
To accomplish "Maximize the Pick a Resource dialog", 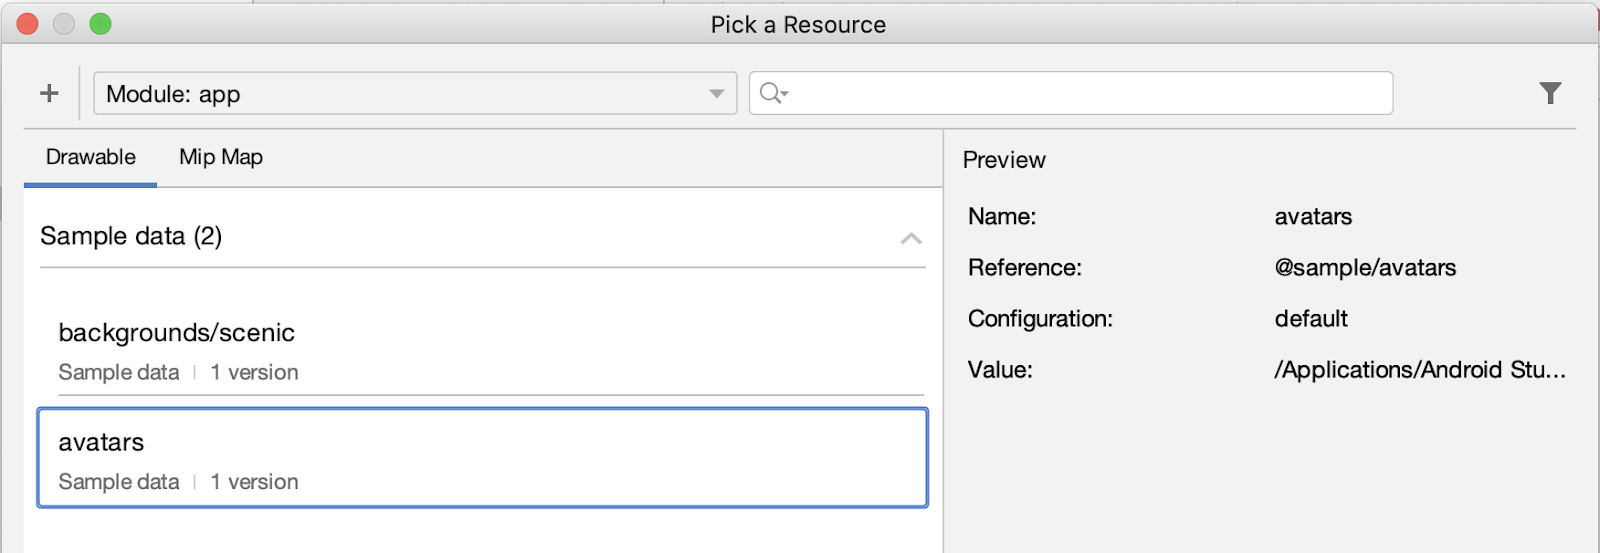I will tap(100, 24).
